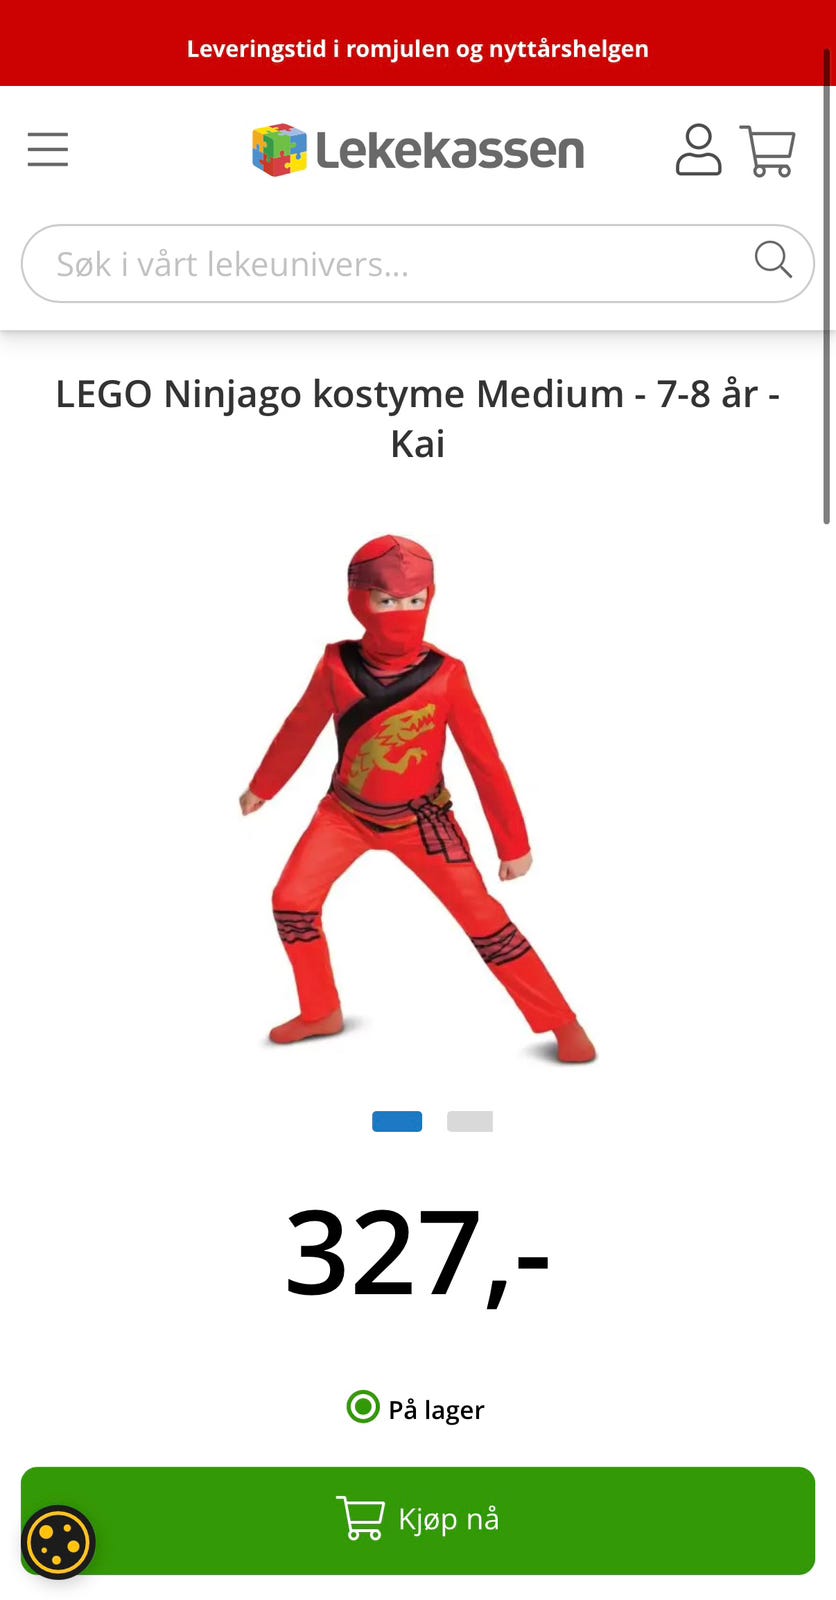Open the user account icon

(698, 150)
